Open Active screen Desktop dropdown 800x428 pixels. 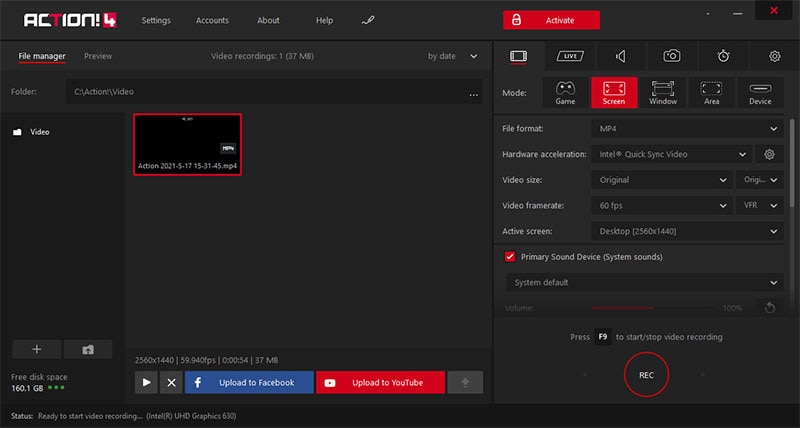[687, 231]
